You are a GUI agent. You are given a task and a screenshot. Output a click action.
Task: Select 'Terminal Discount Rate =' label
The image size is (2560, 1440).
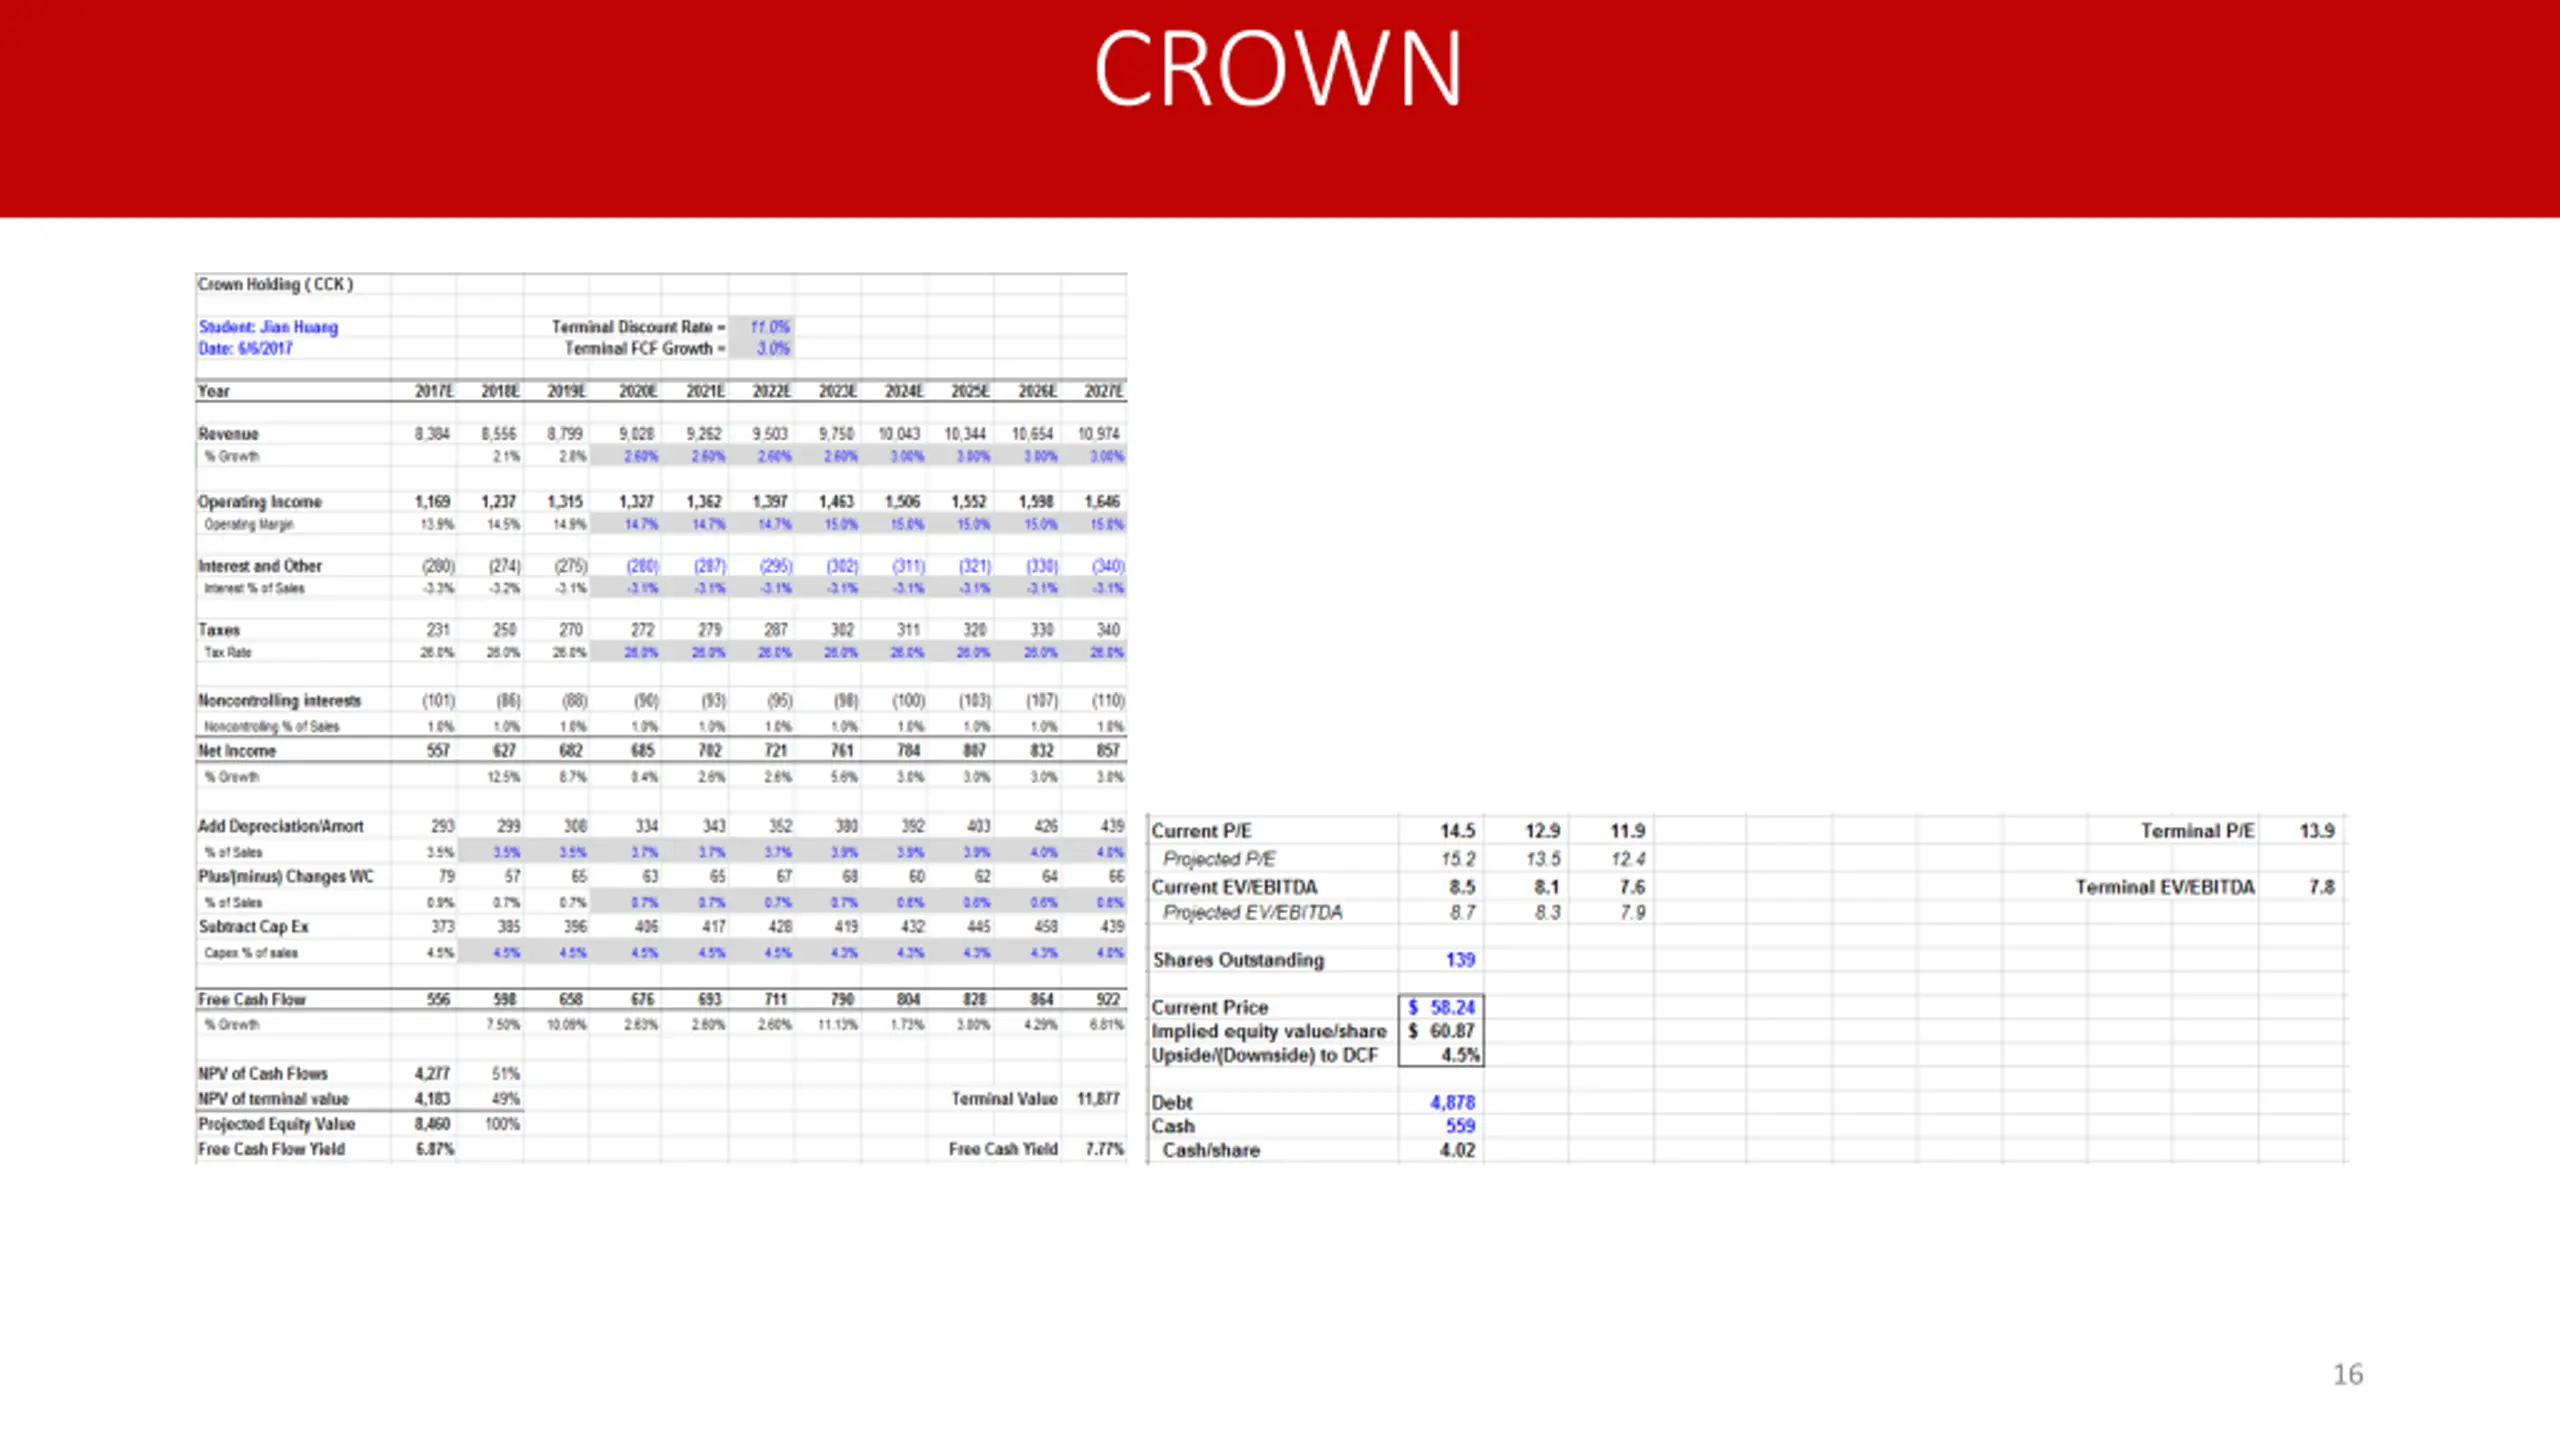638,327
